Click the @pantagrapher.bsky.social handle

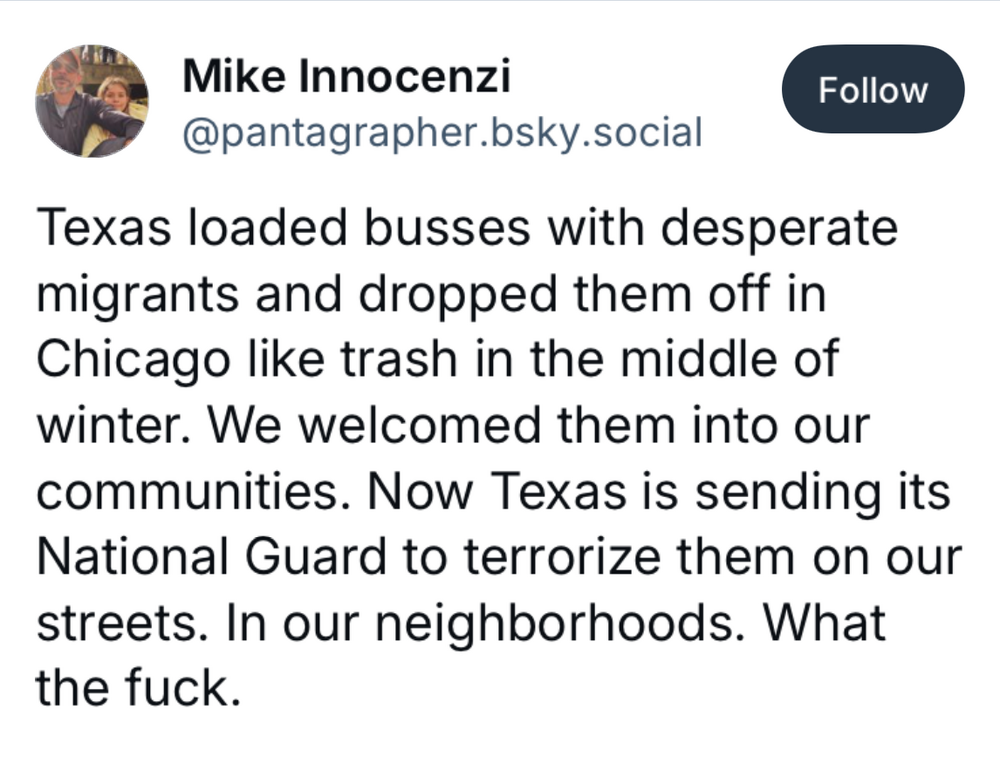pos(441,131)
